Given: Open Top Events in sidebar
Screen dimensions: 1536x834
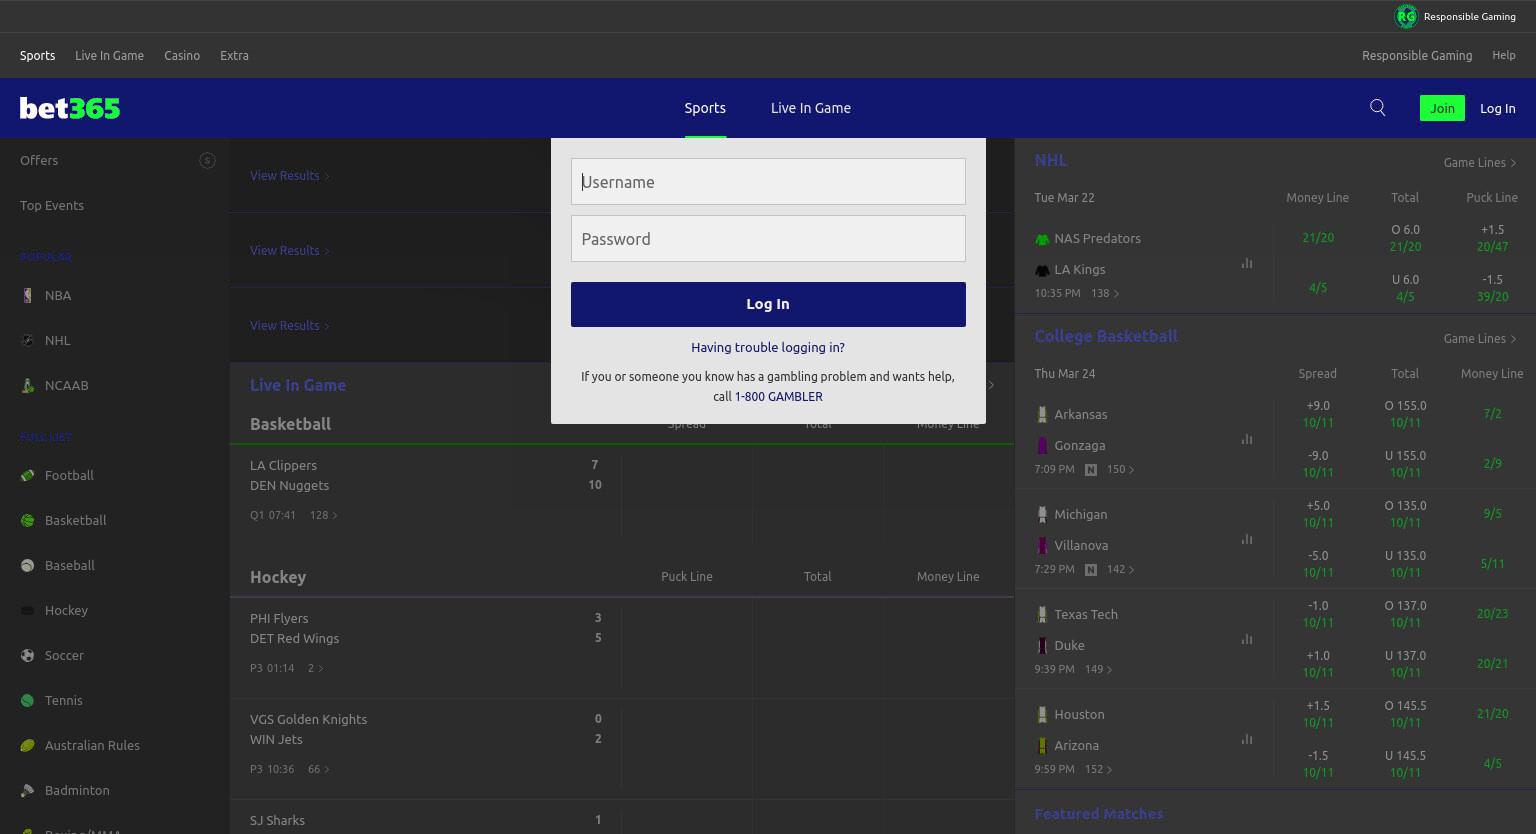Looking at the screenshot, I should pos(52,205).
